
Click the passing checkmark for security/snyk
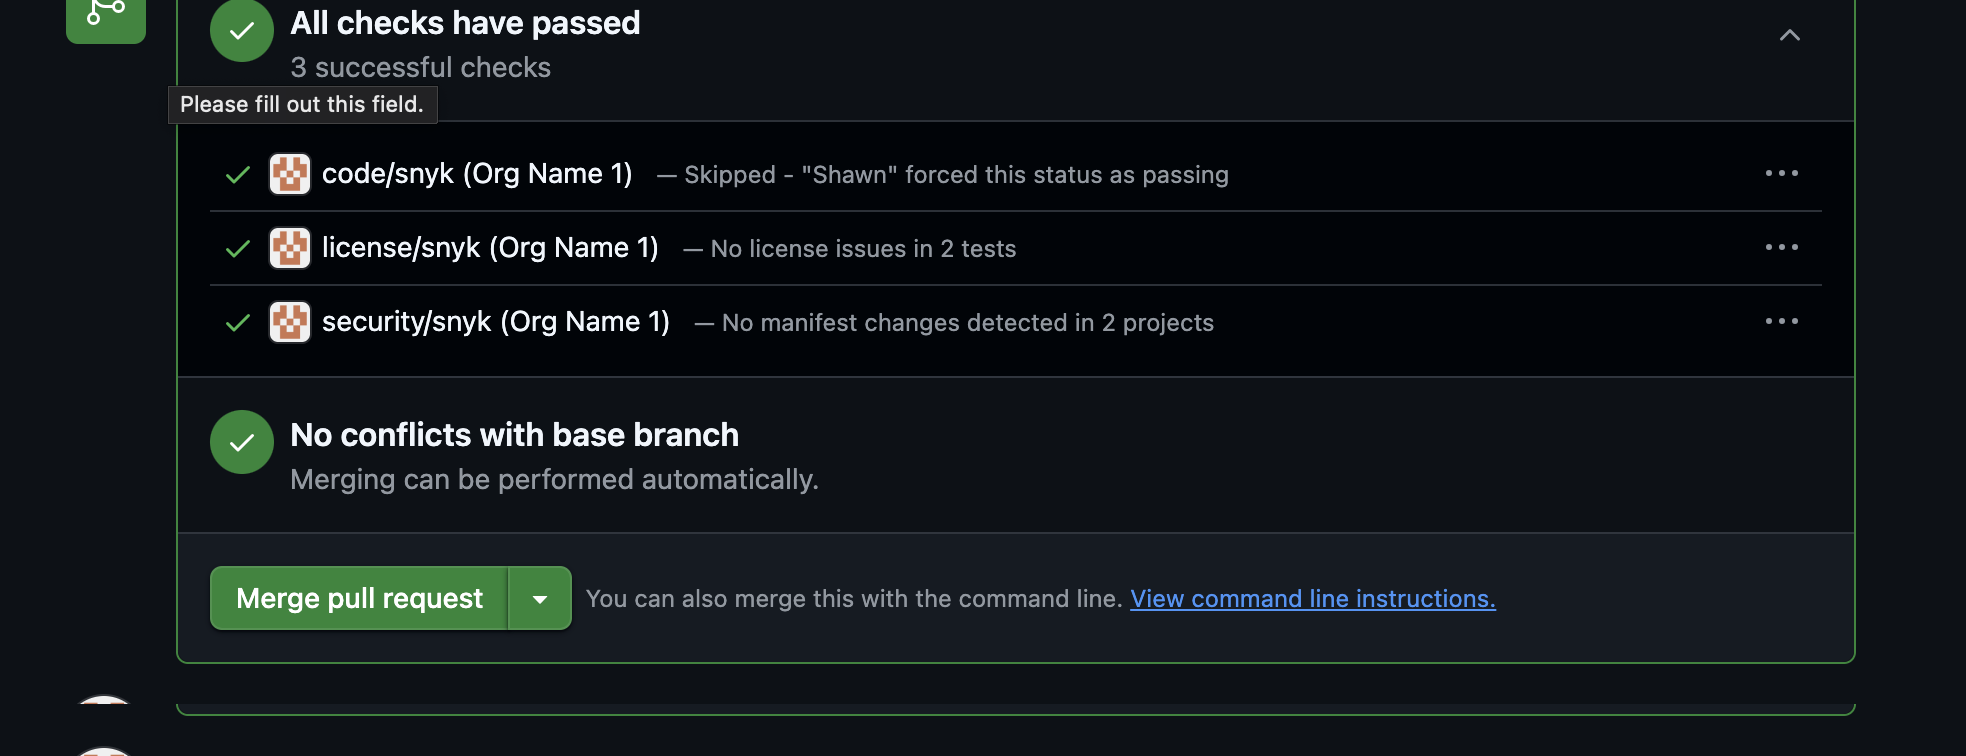[x=238, y=323]
